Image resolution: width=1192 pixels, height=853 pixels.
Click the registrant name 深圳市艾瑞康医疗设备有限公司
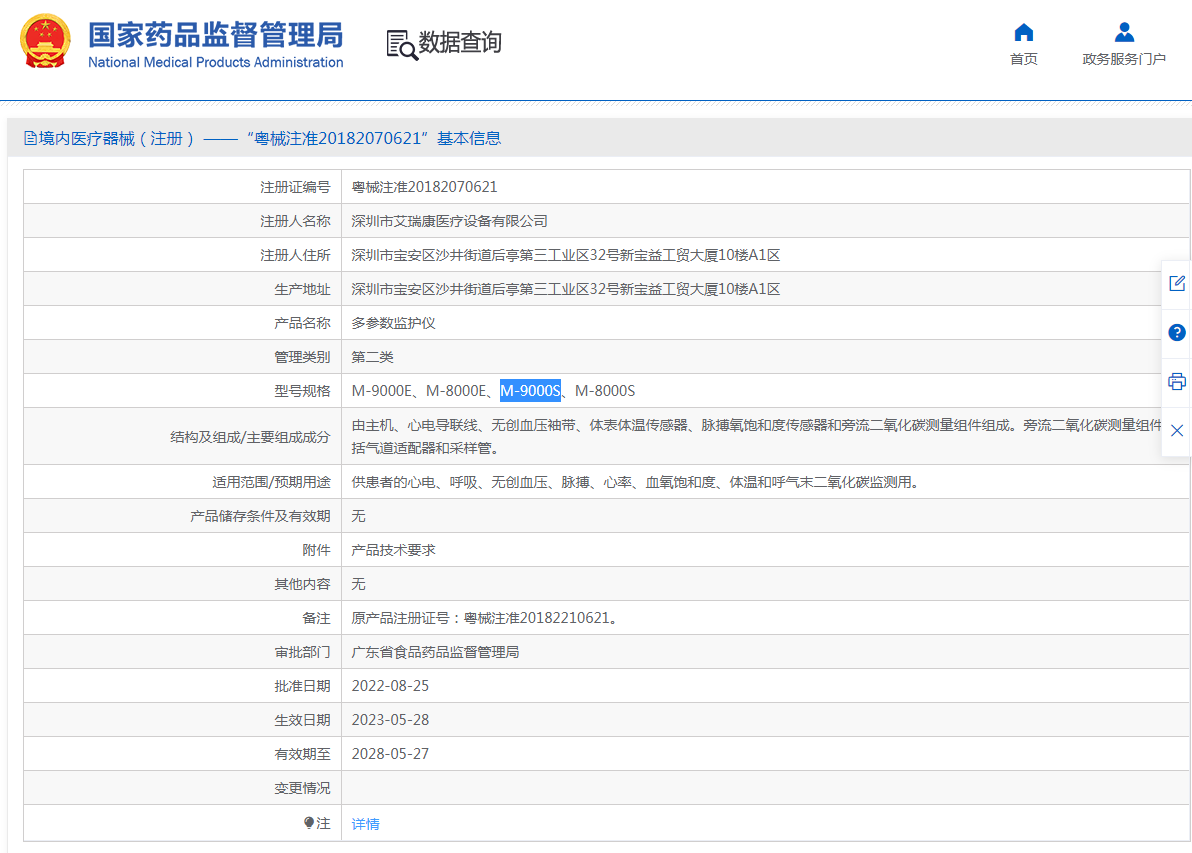point(449,221)
